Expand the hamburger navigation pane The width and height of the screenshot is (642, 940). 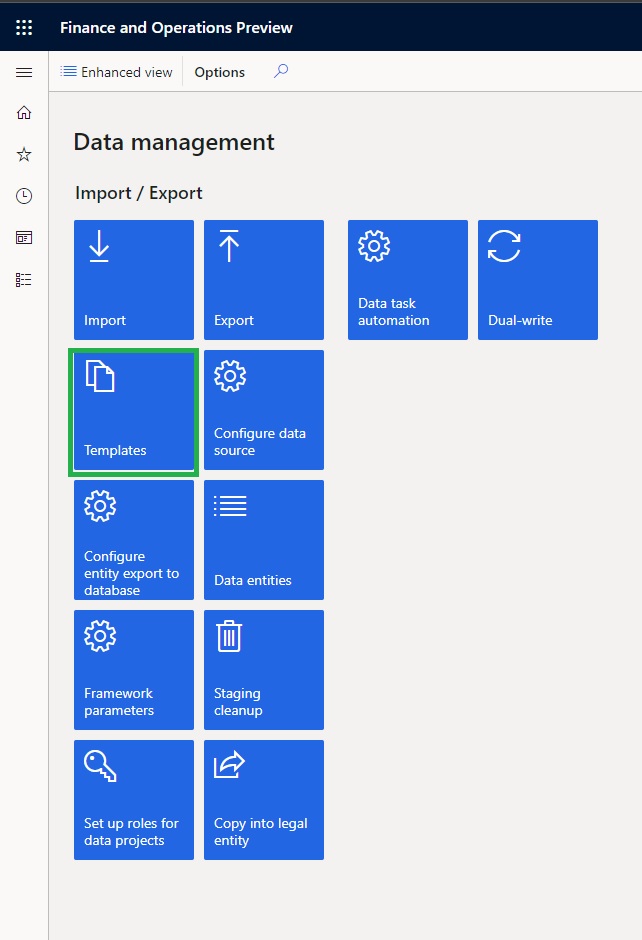[24, 72]
